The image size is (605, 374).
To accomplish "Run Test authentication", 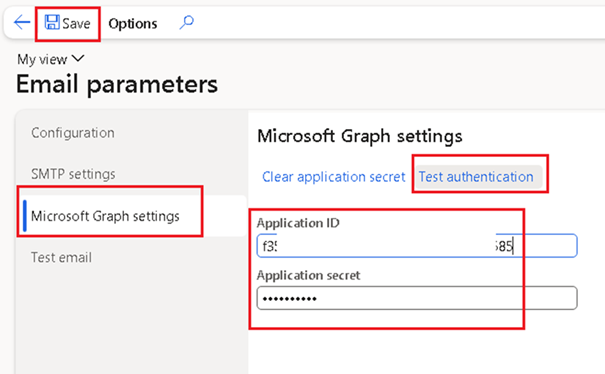I will click(x=476, y=177).
